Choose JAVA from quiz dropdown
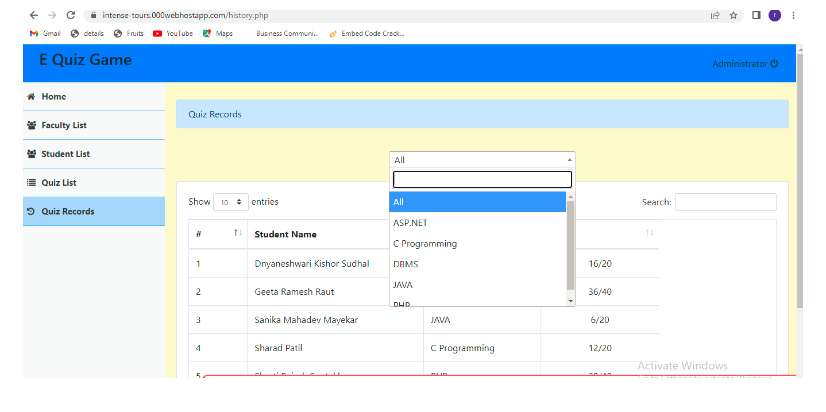This screenshot has height=412, width=826. (x=477, y=285)
